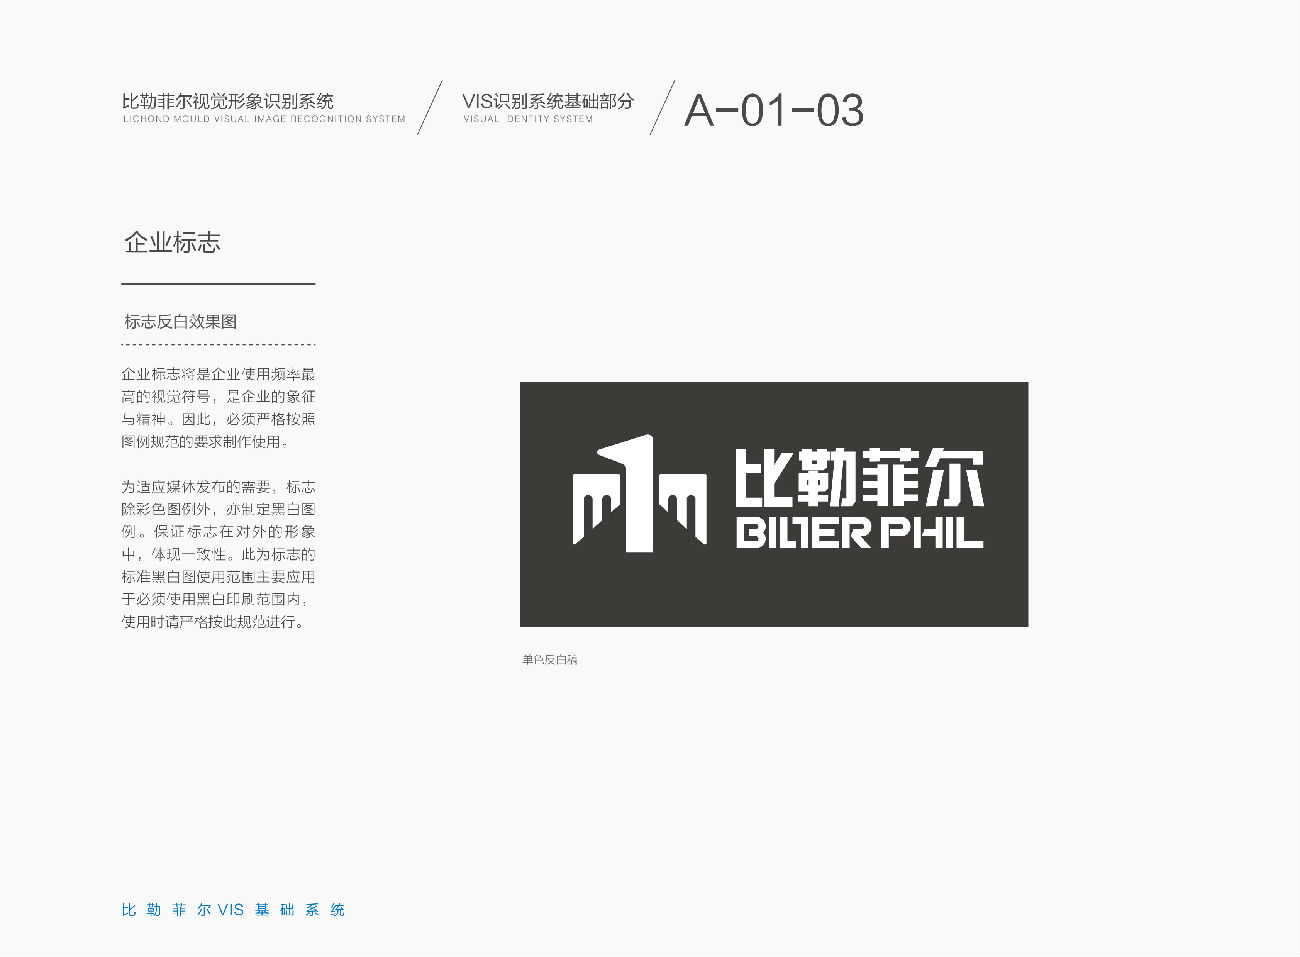This screenshot has height=957, width=1300.
Task: Click the 比勒菲尔 Chinese logotype
Action: point(859,477)
